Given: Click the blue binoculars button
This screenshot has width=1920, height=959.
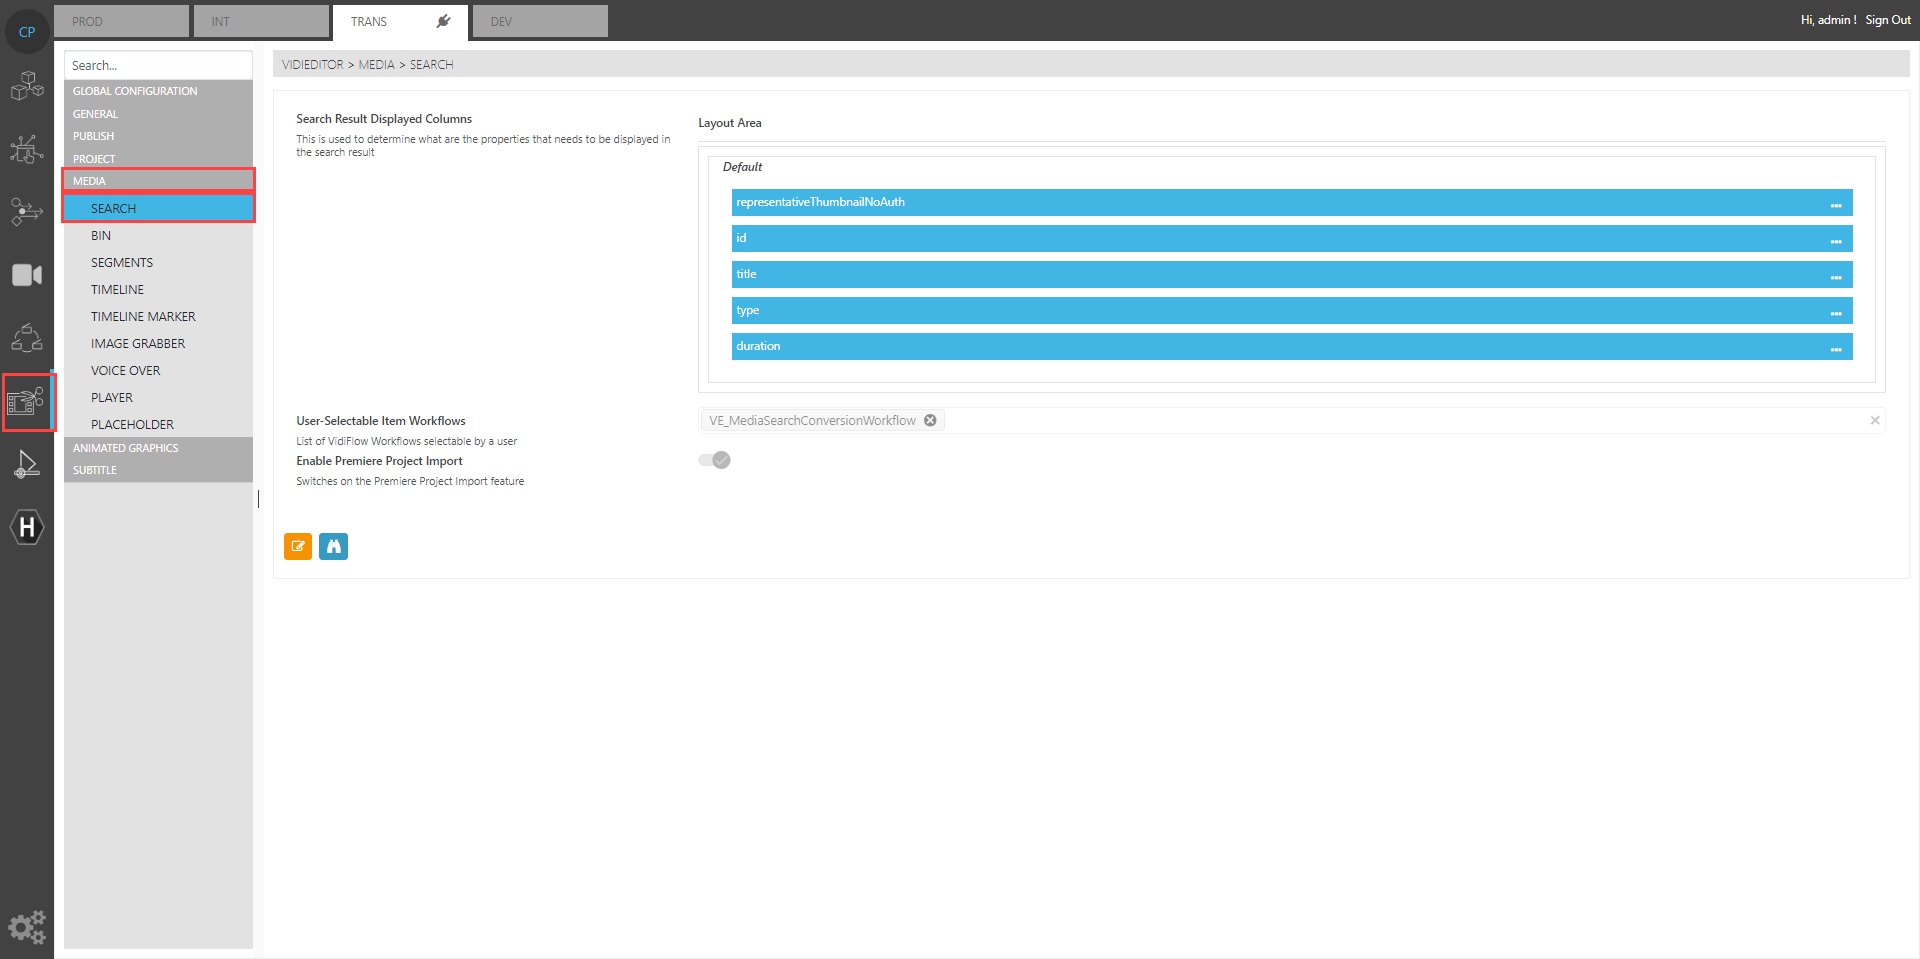Looking at the screenshot, I should [333, 546].
